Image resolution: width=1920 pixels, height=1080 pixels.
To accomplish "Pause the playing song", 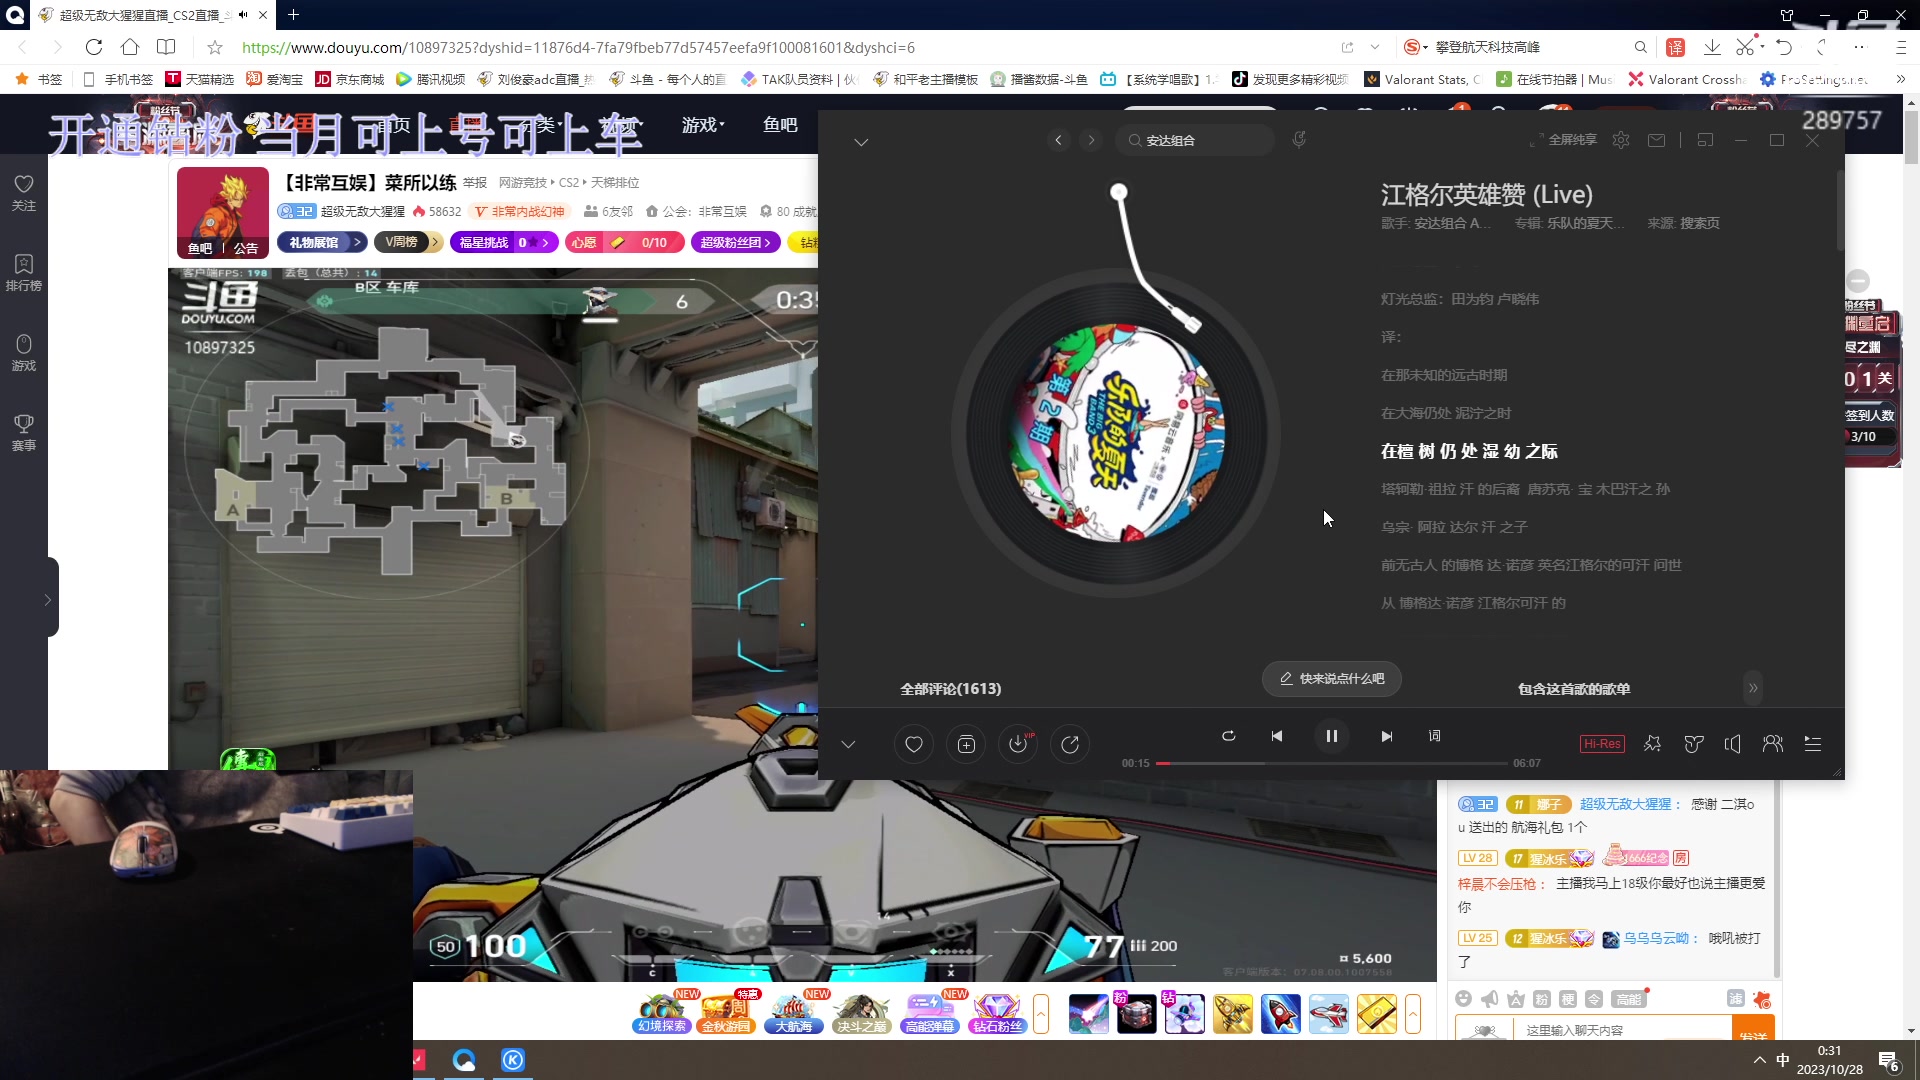I will [1332, 736].
